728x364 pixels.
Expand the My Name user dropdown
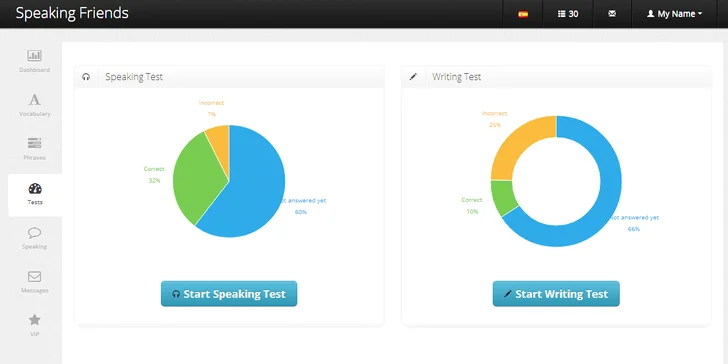pos(675,14)
